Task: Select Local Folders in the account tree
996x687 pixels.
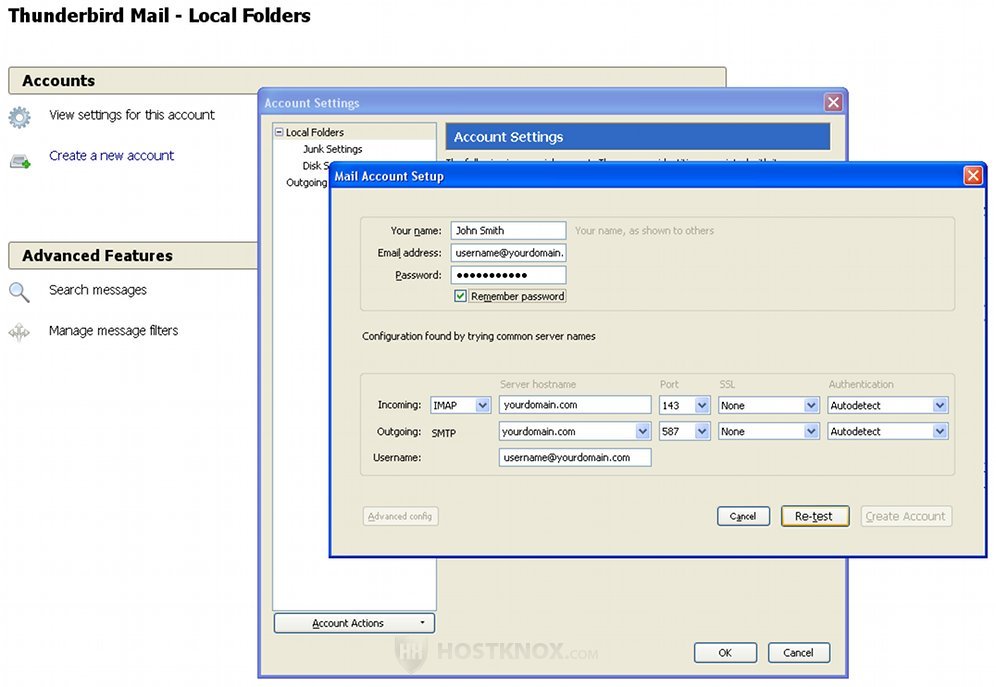Action: (x=314, y=132)
